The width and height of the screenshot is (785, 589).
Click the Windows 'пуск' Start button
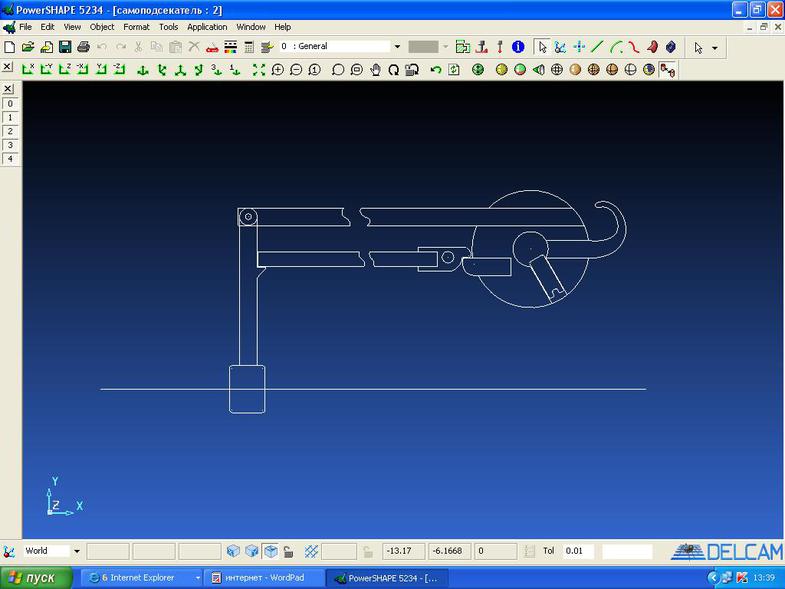36,578
